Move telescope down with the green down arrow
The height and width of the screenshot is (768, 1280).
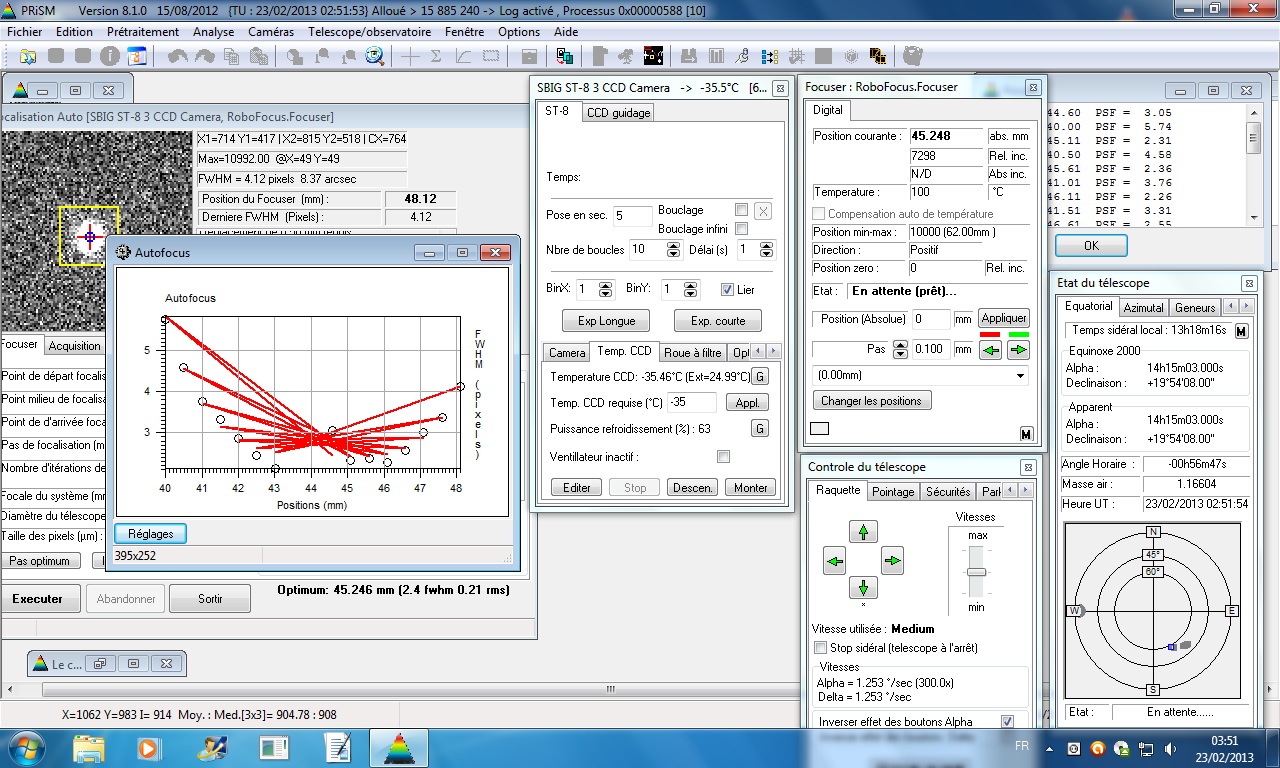point(863,588)
